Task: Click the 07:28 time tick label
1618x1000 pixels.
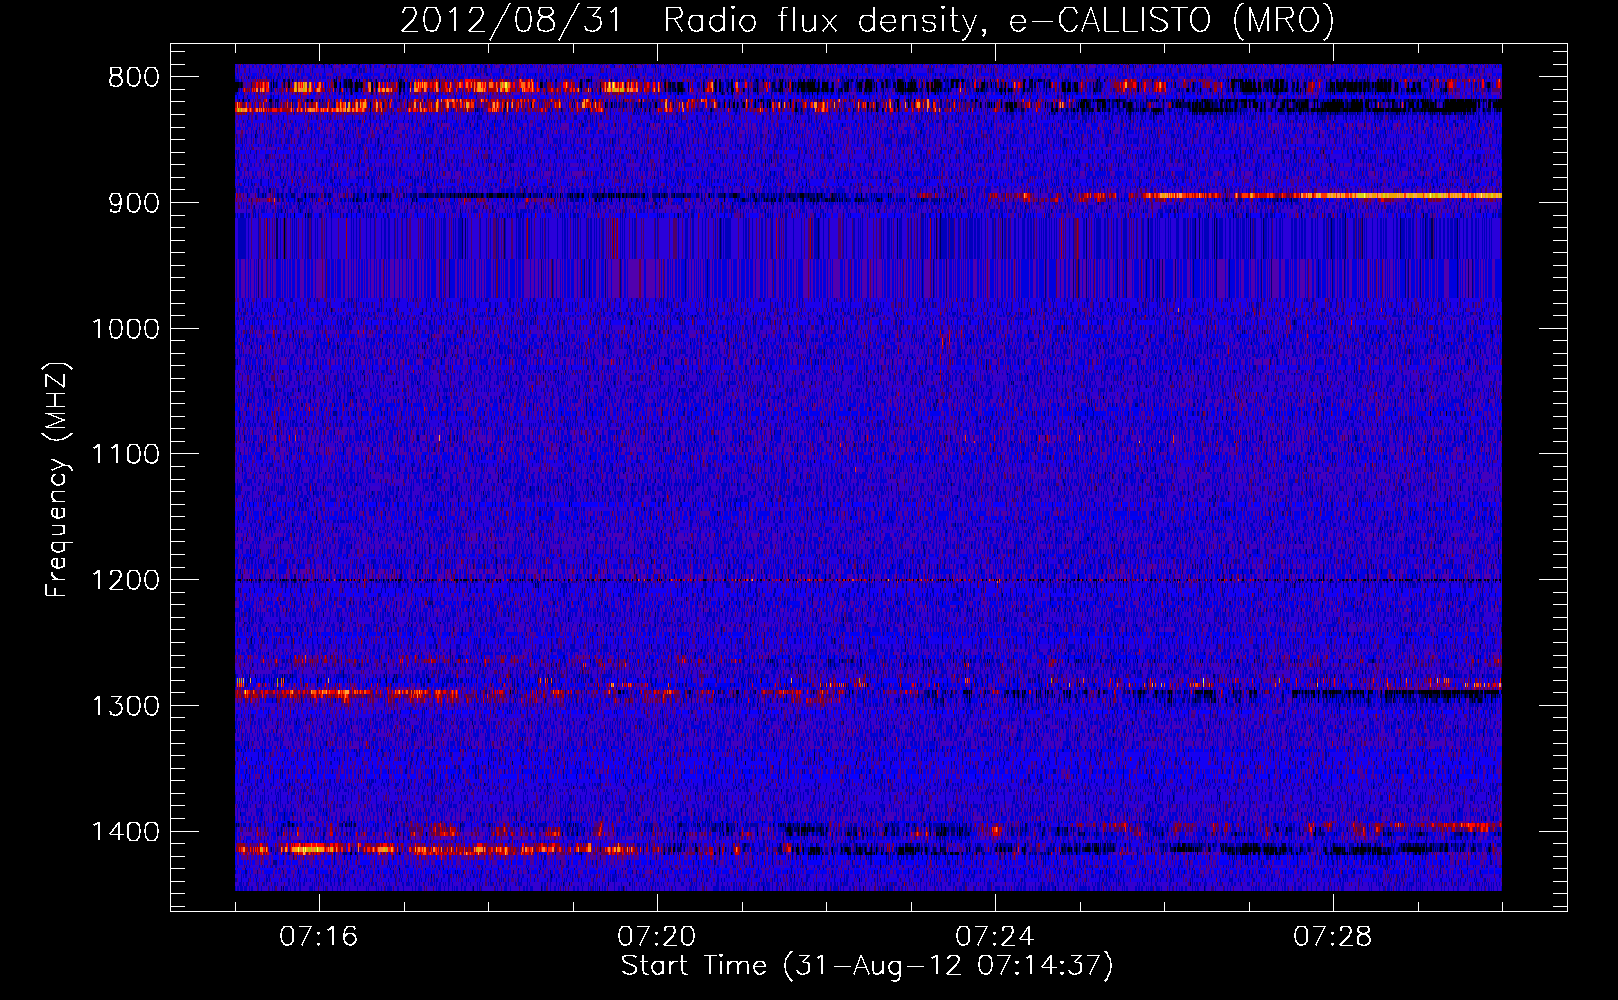Action: (1332, 937)
